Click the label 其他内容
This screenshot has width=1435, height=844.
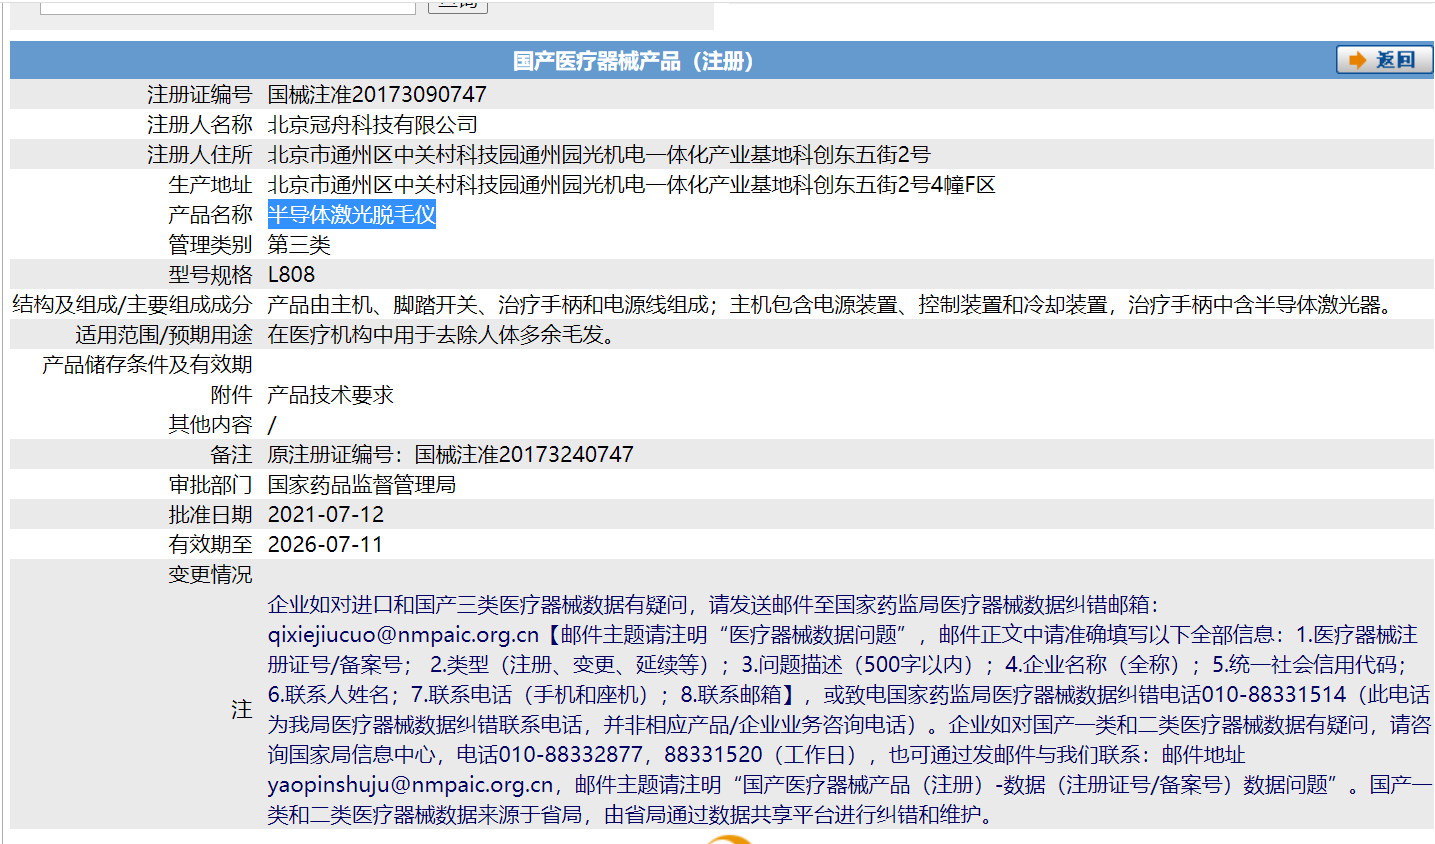tap(210, 424)
